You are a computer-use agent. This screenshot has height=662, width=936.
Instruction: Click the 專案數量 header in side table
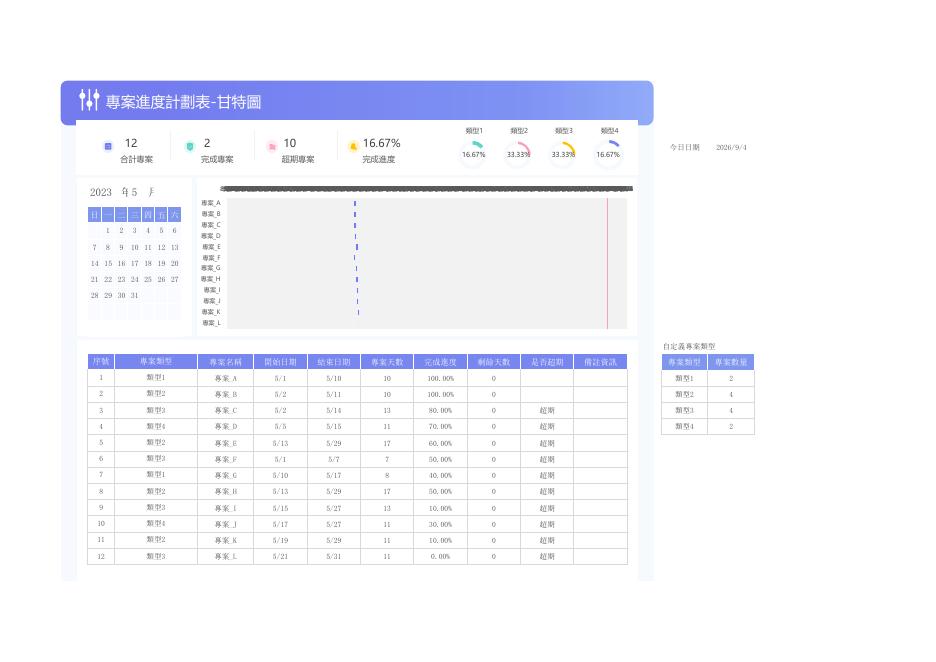(731, 362)
